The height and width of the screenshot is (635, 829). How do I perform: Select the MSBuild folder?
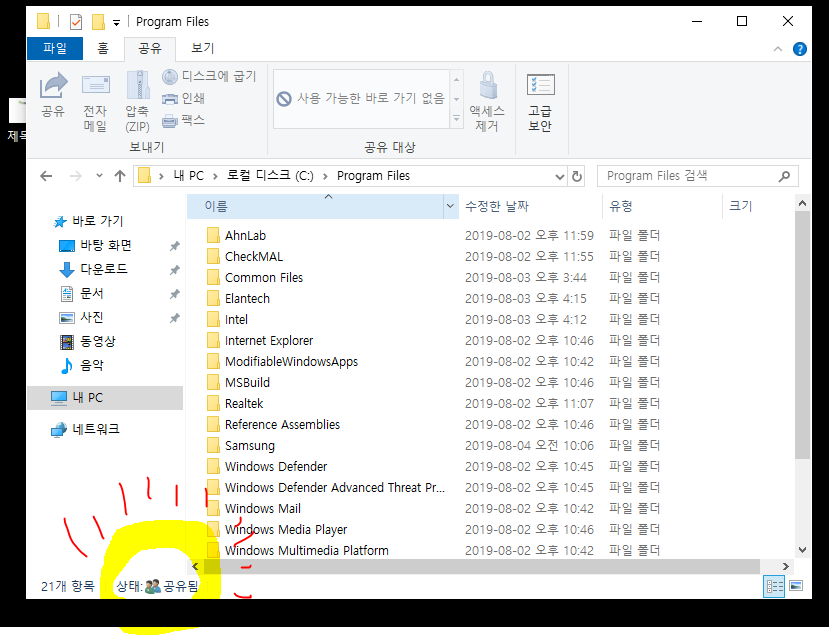(247, 382)
